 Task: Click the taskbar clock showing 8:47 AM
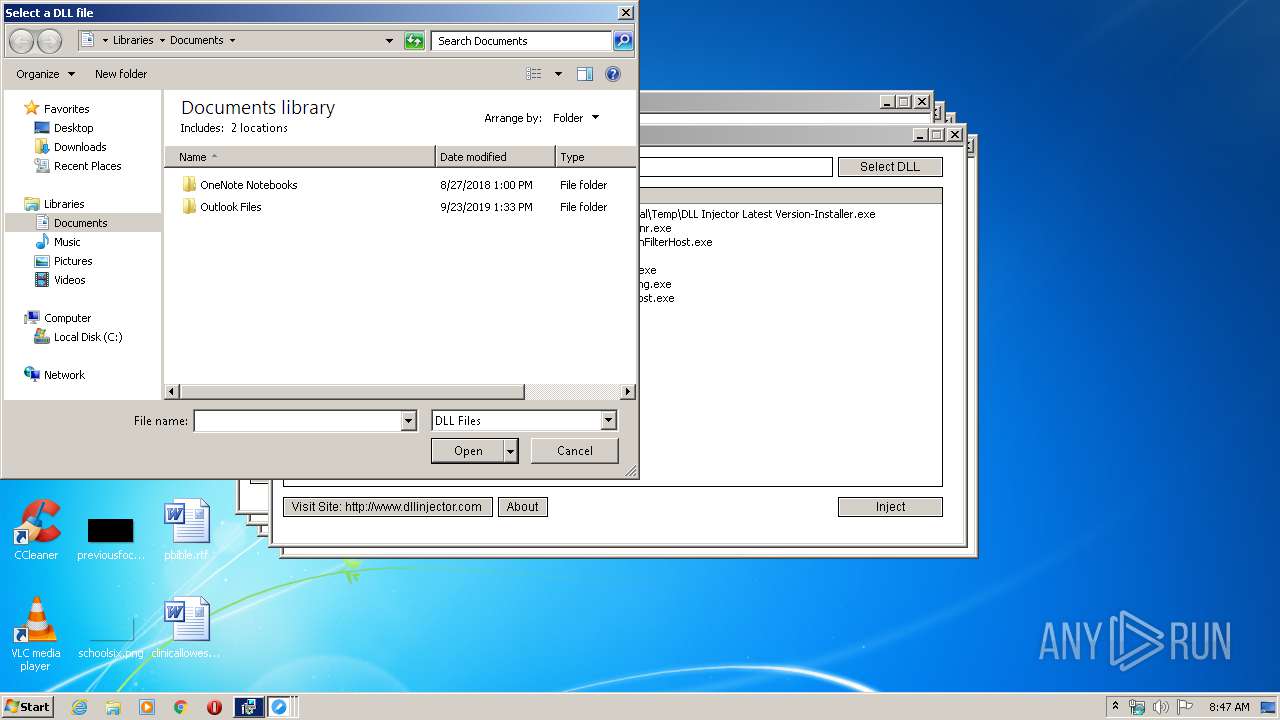[x=1229, y=707]
